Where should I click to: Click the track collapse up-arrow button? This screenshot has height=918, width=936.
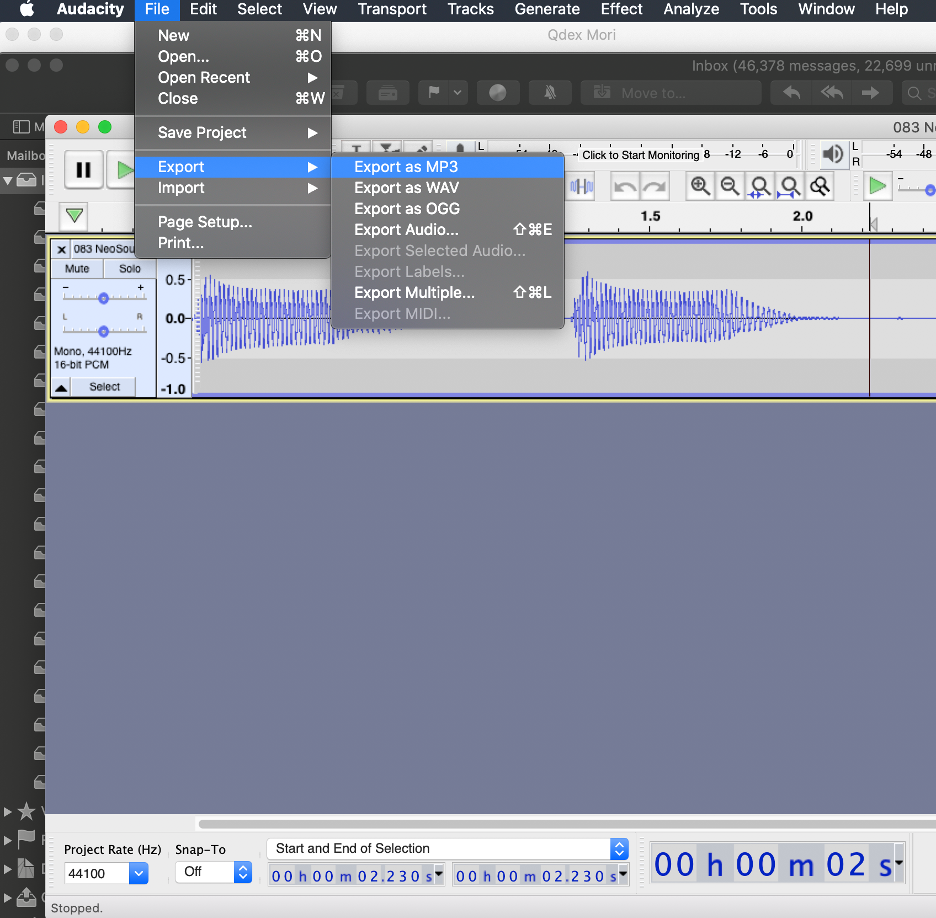coord(61,387)
